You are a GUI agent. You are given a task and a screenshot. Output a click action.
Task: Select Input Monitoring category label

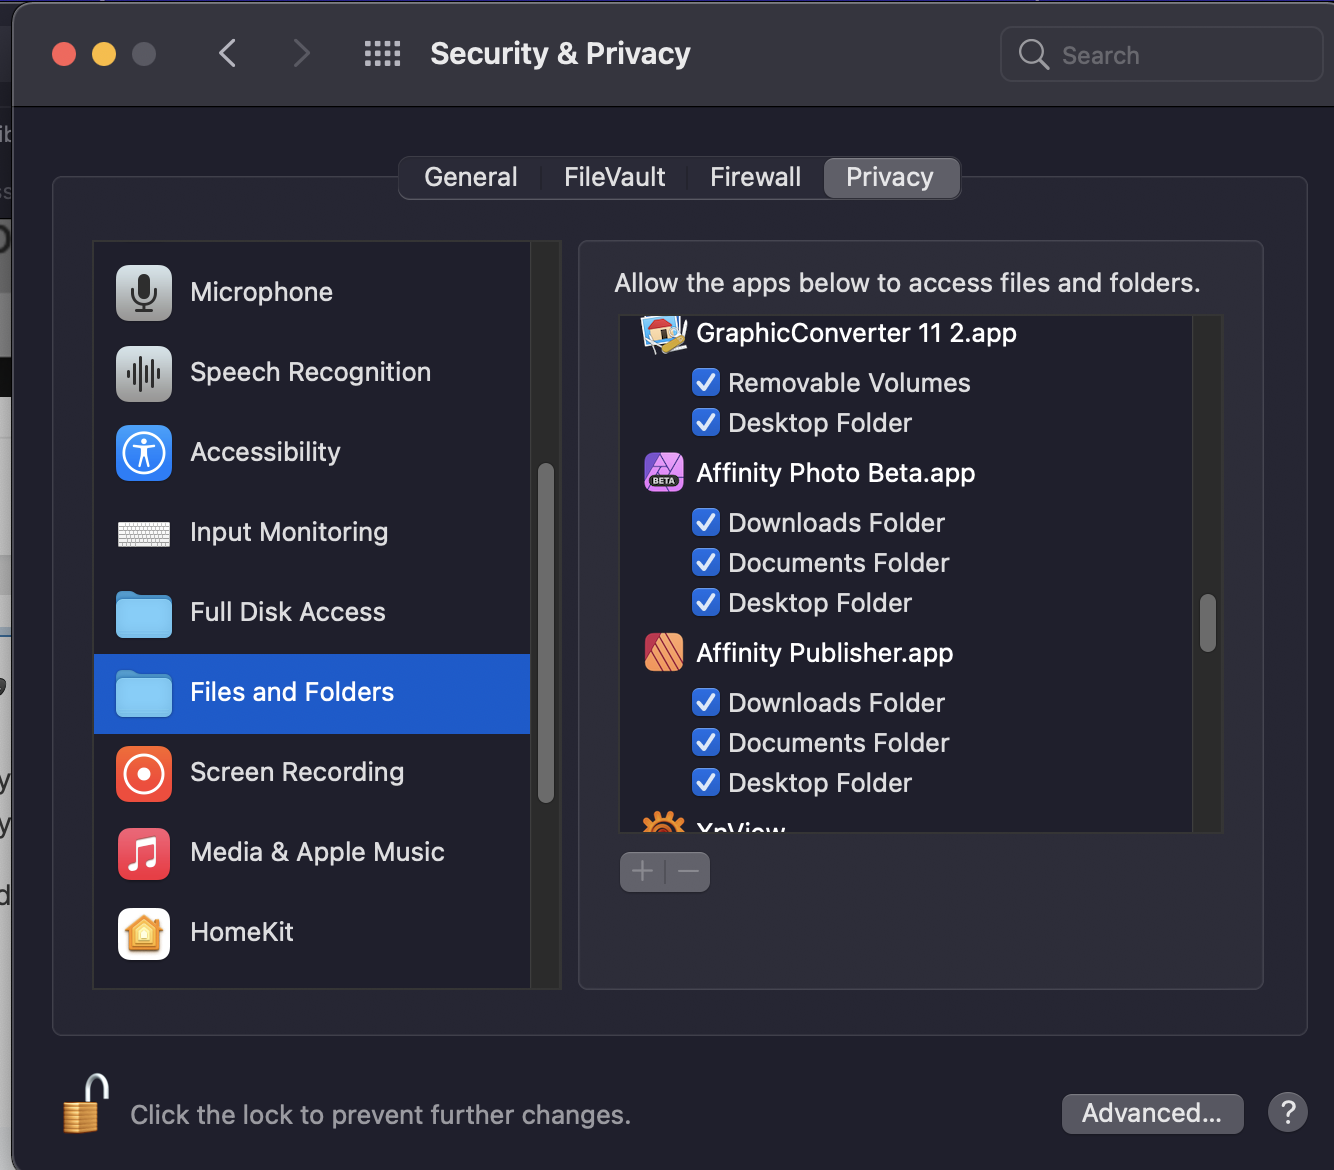[289, 532]
